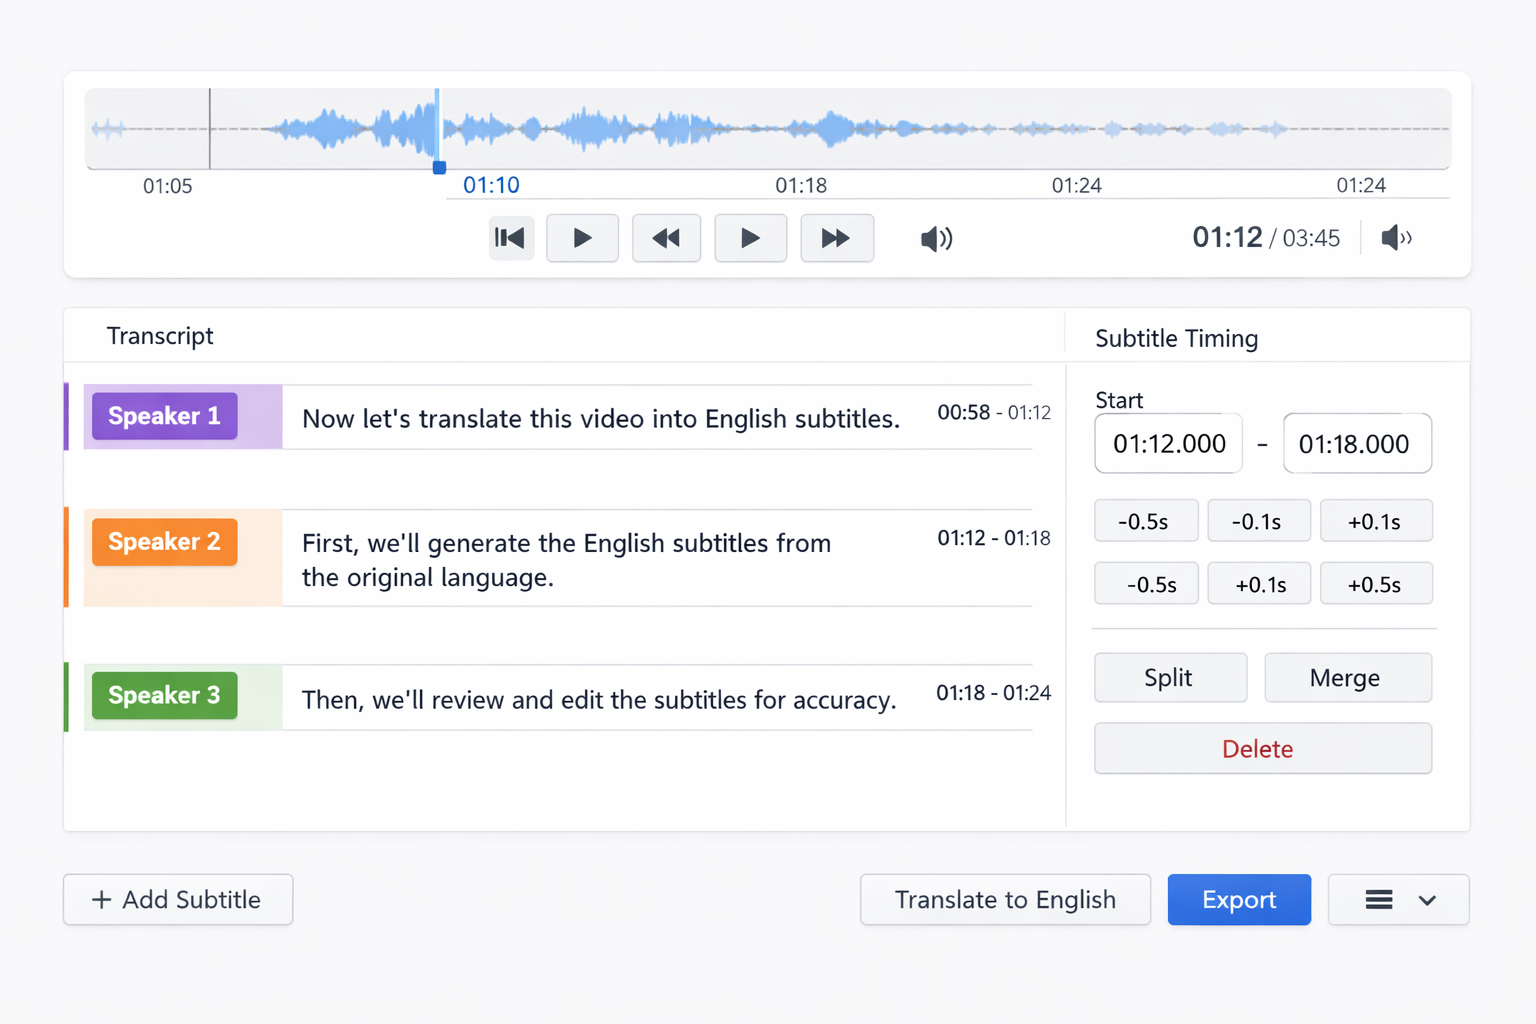Delete the selected subtitle

point(1262,748)
